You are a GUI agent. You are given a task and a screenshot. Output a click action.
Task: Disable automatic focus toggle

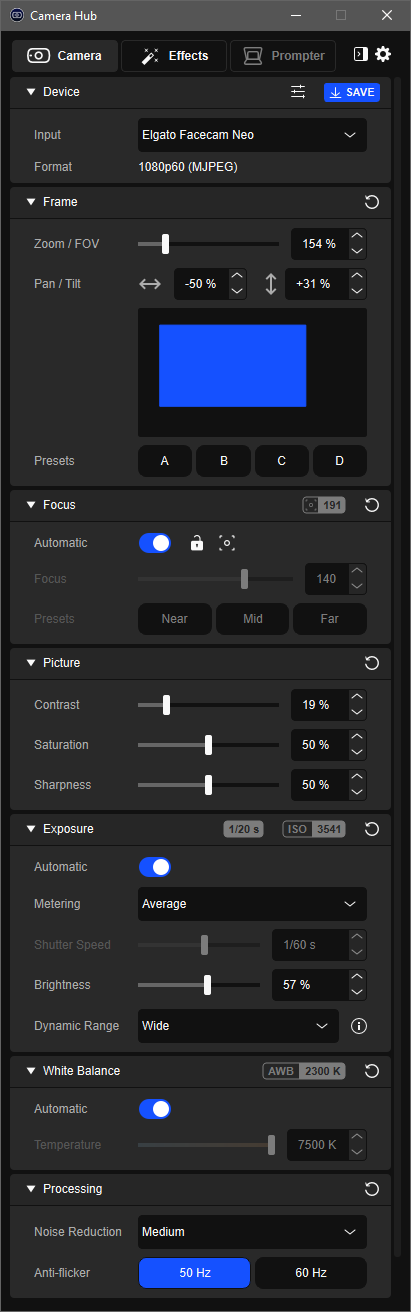155,543
